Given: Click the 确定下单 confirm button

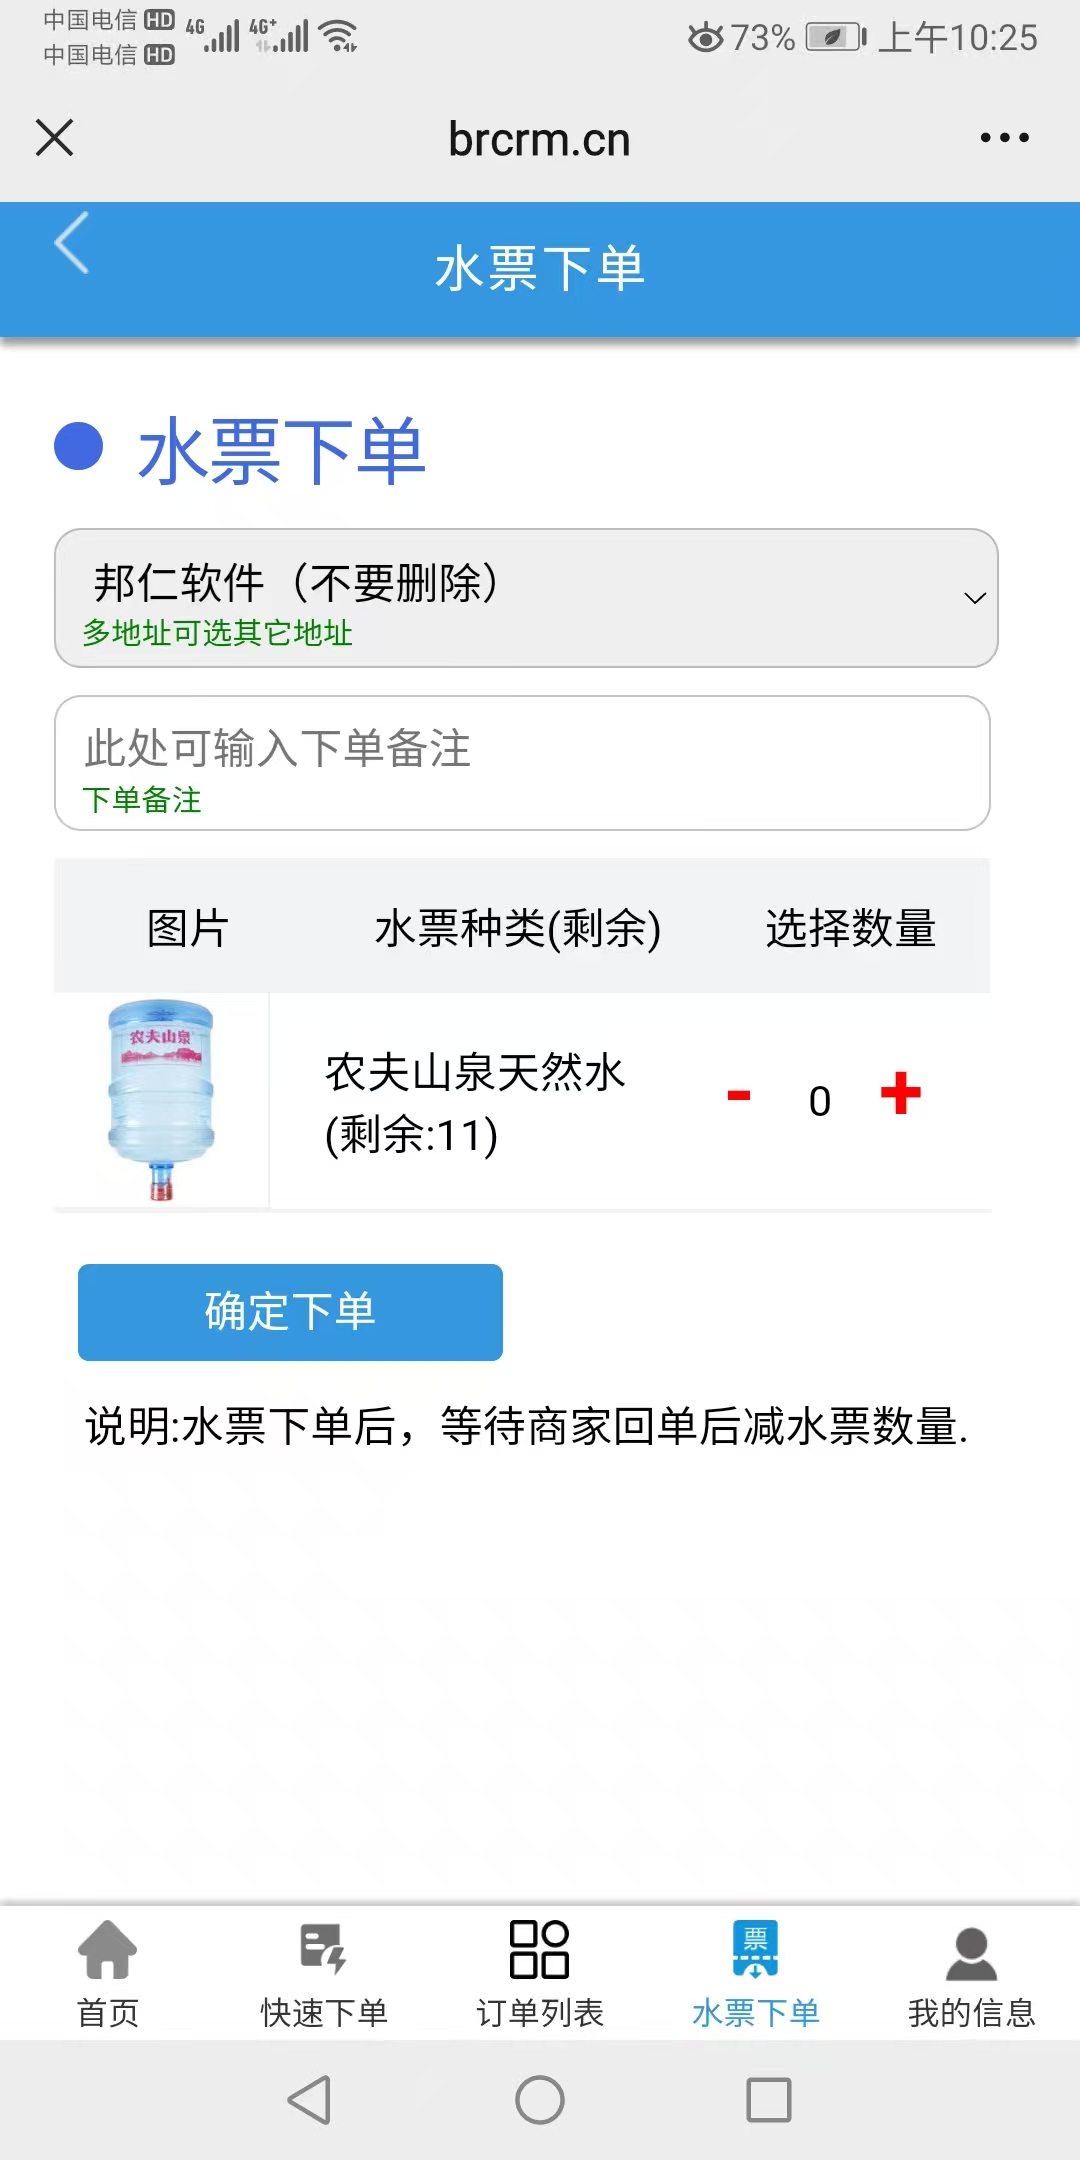Looking at the screenshot, I should click(x=290, y=1312).
